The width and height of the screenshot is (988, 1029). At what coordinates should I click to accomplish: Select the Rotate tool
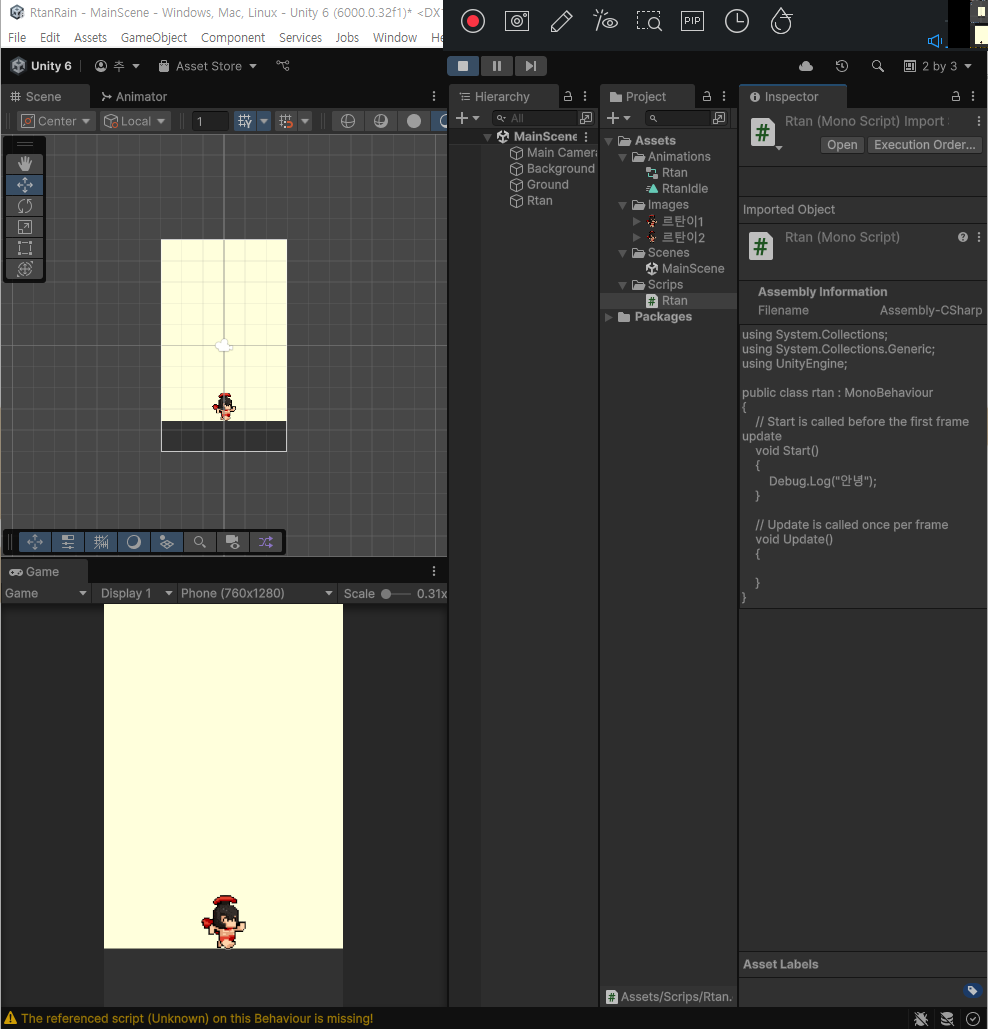[25, 206]
